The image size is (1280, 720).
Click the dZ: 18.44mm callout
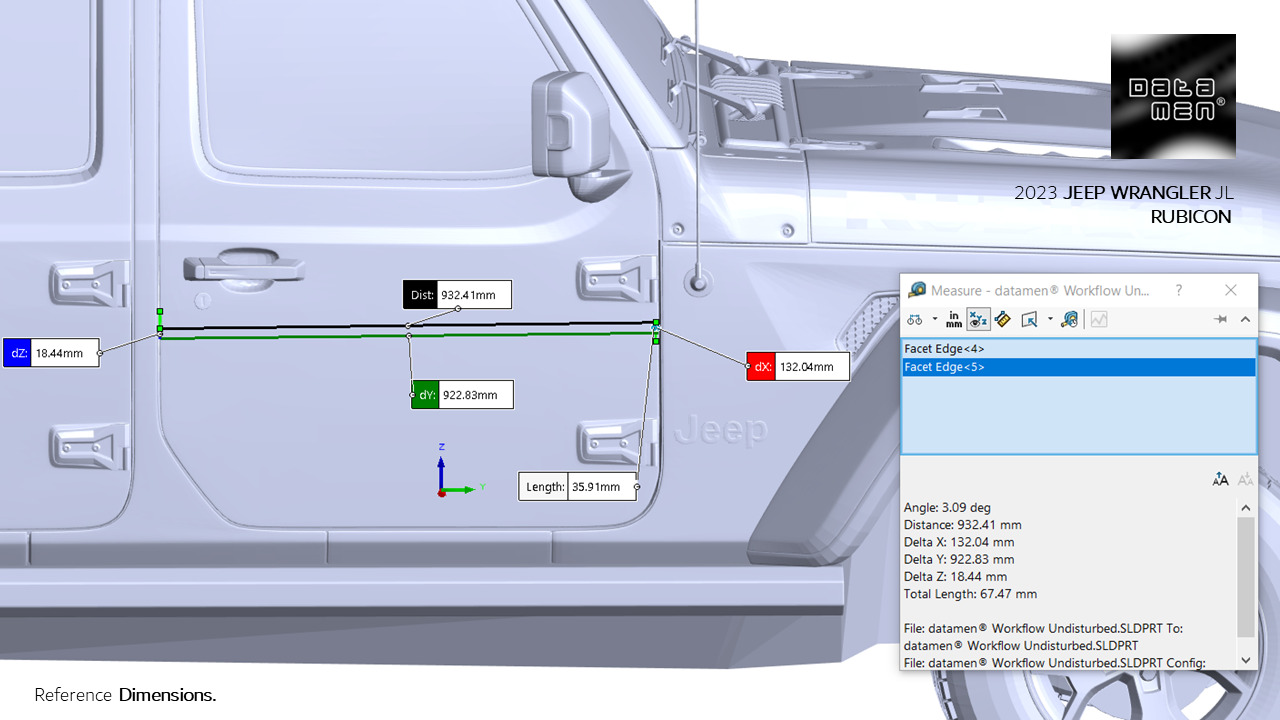click(x=51, y=353)
